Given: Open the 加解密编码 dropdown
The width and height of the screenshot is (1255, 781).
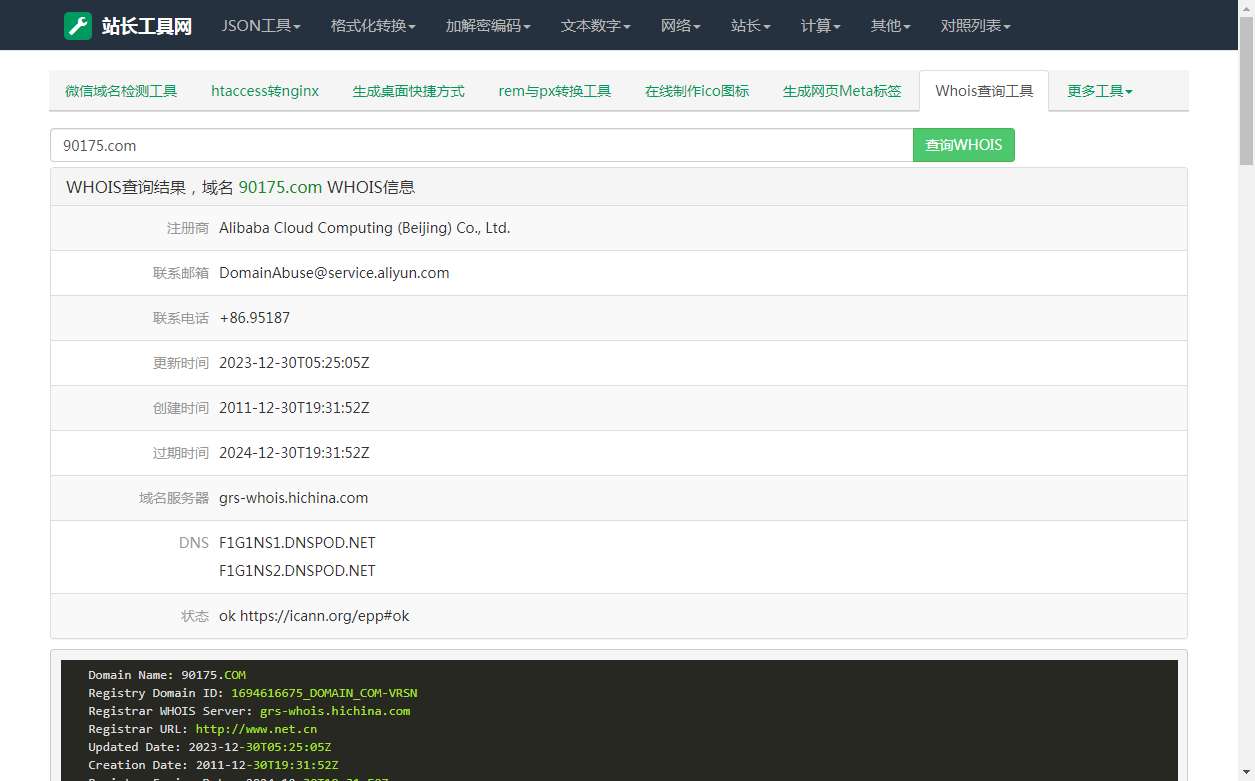Looking at the screenshot, I should [x=488, y=26].
